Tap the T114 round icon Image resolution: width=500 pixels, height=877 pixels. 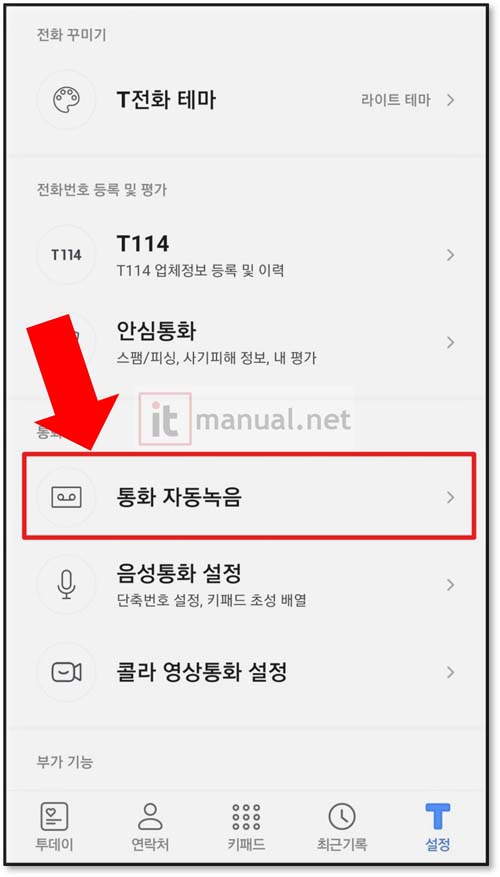point(67,255)
